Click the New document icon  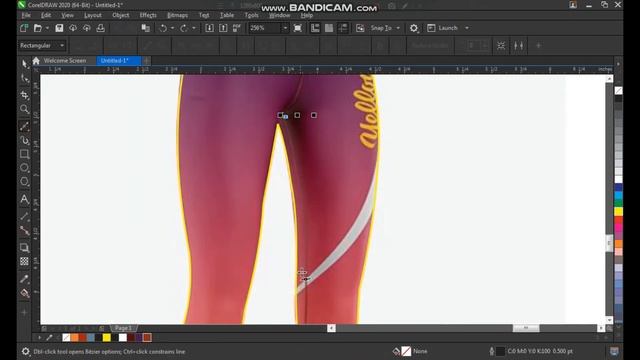point(24,28)
